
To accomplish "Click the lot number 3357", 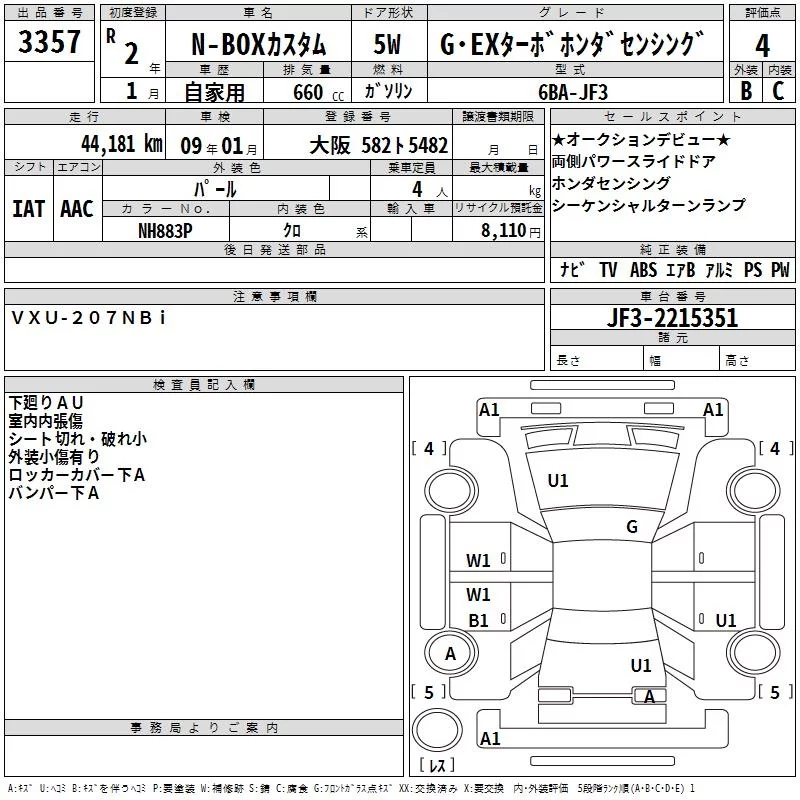I will pos(49,42).
